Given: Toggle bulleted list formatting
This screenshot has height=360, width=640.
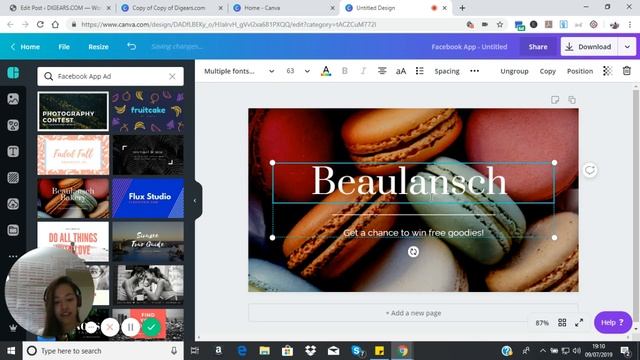Looking at the screenshot, I should (420, 71).
